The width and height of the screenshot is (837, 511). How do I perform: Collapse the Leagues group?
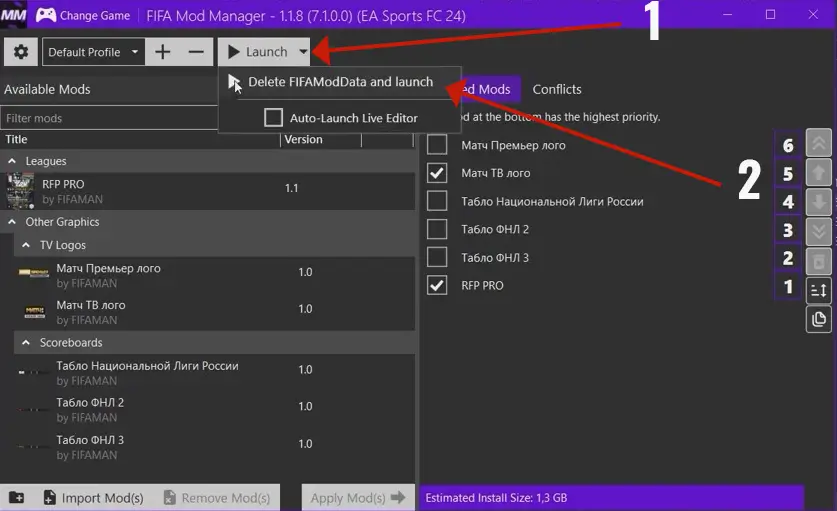12,161
